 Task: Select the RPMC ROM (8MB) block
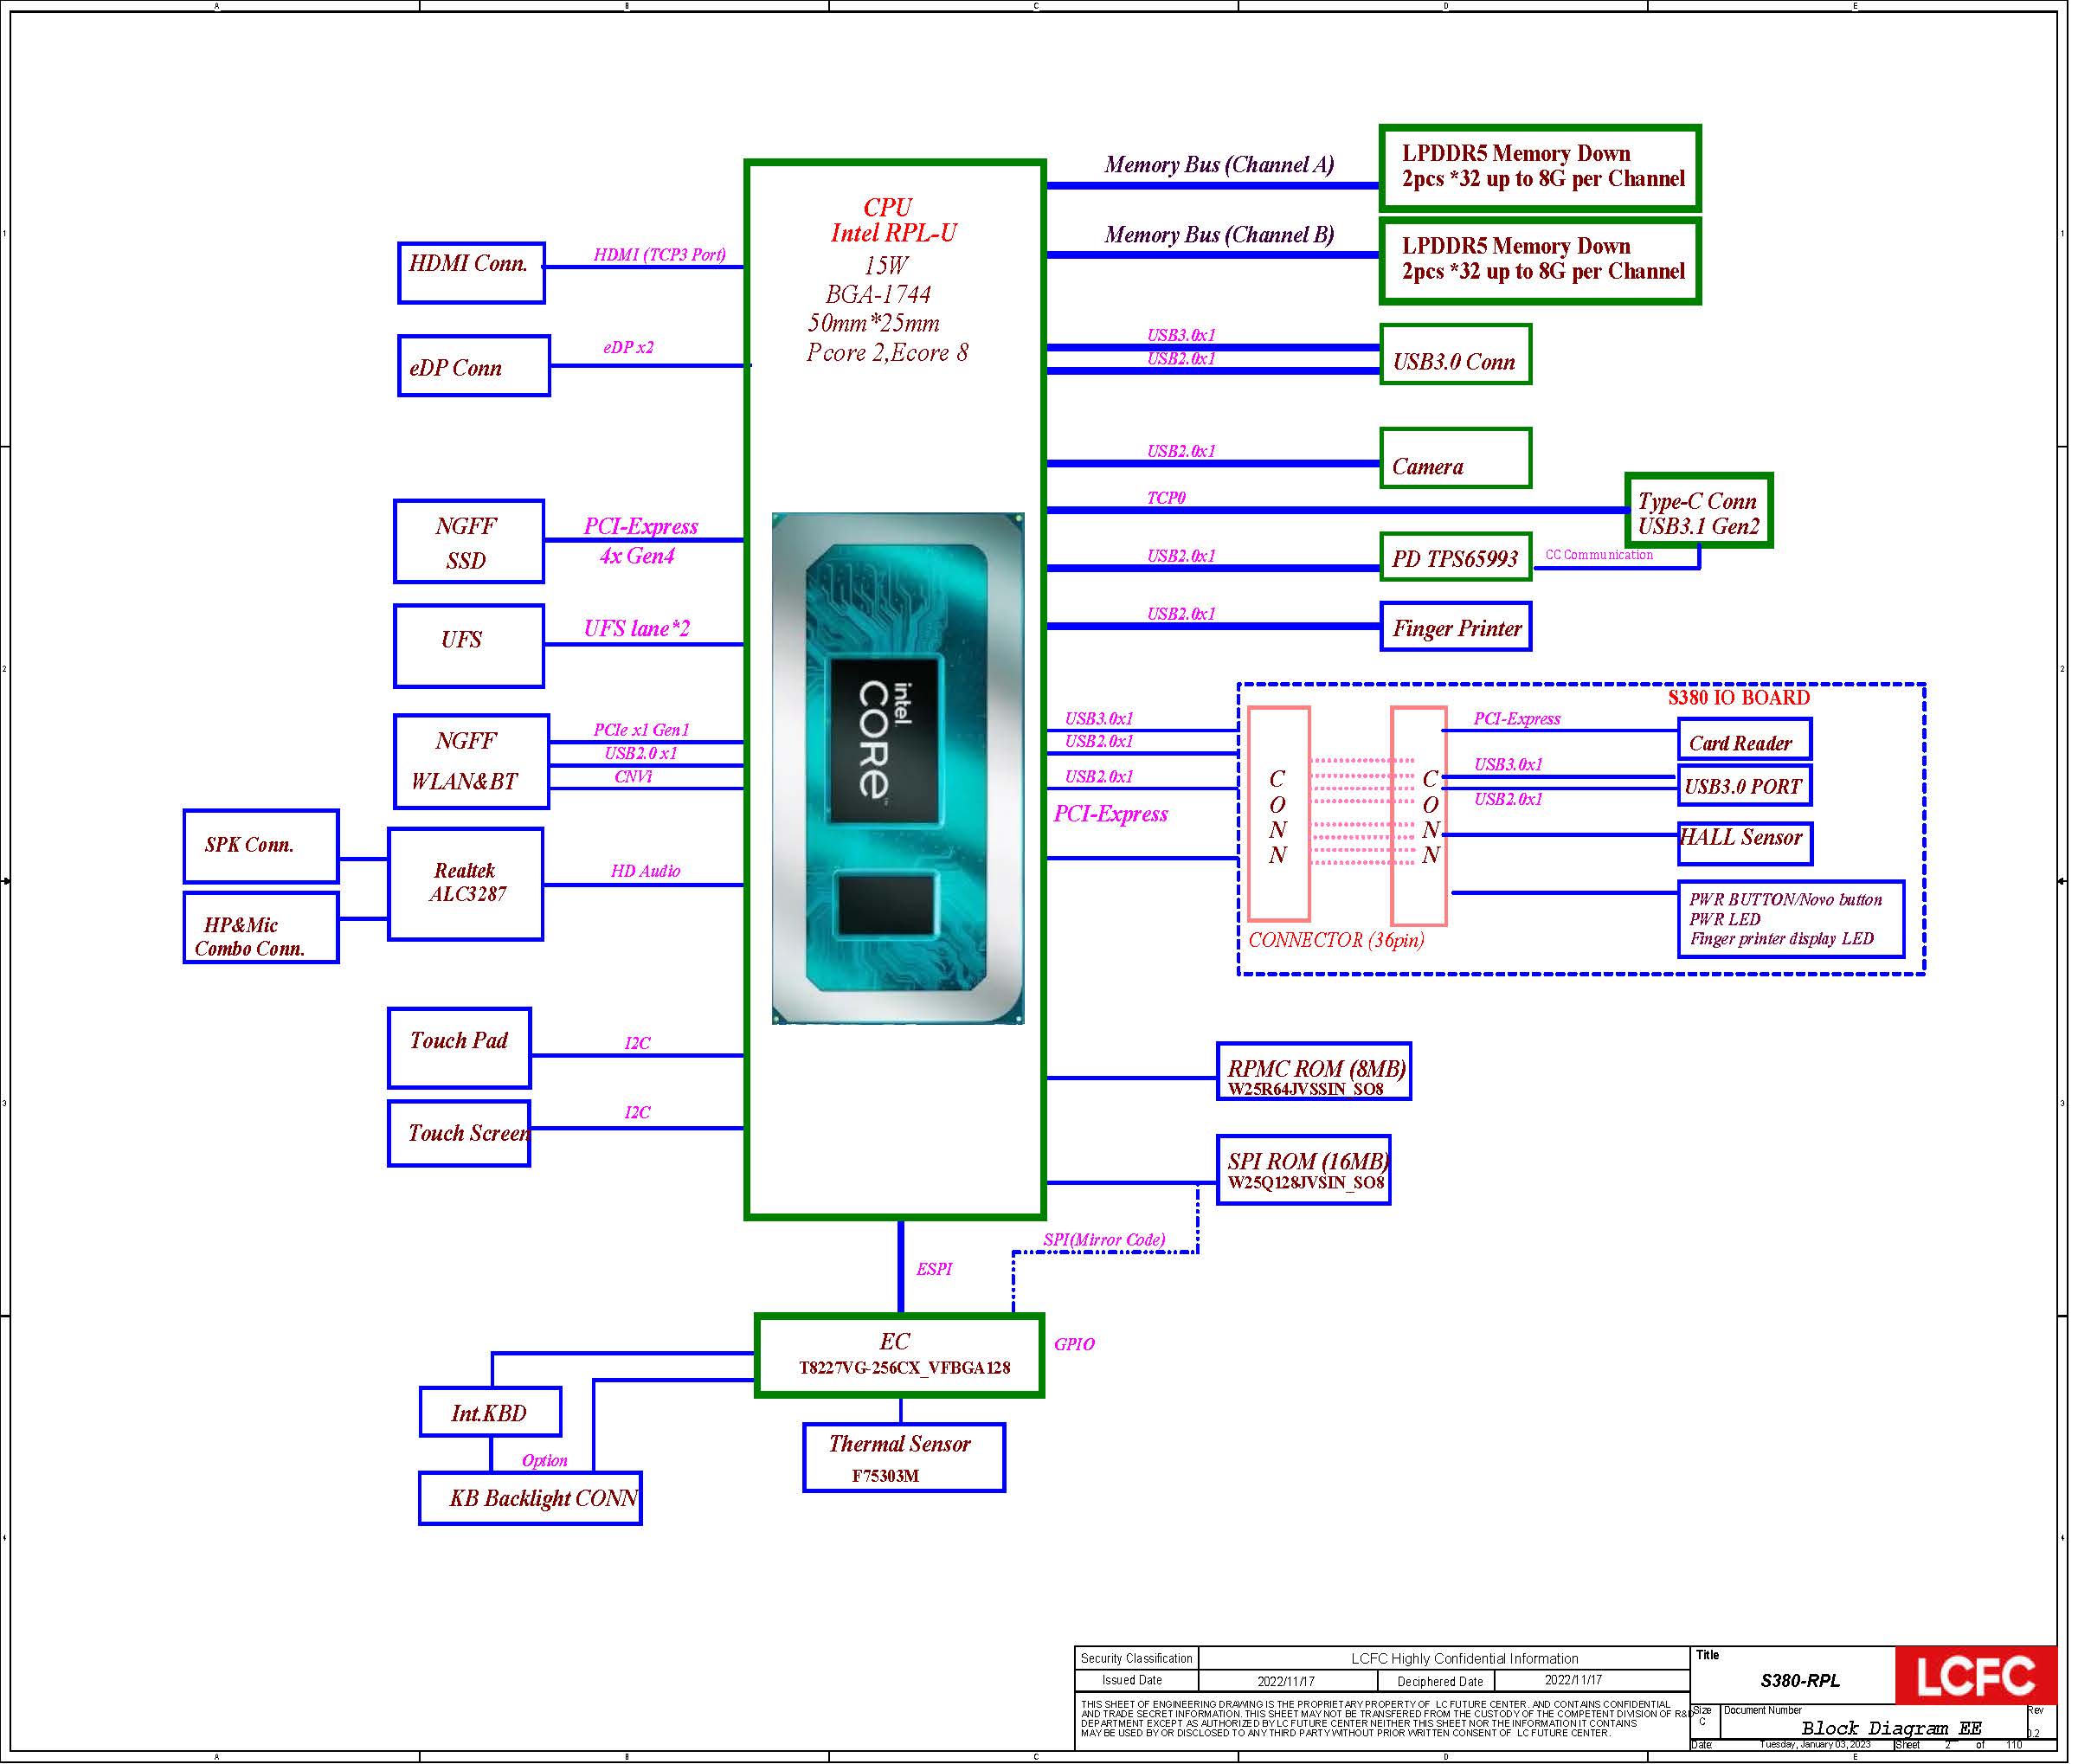pyautogui.click(x=1312, y=1072)
